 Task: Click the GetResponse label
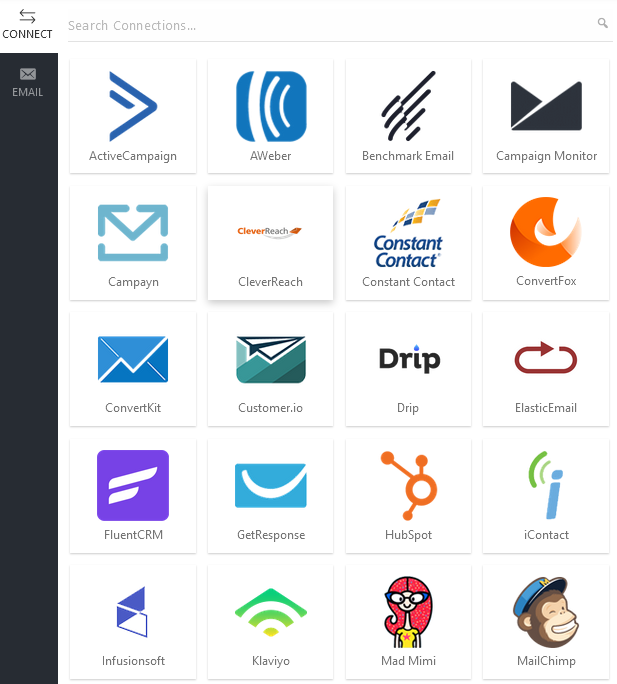tap(271, 535)
